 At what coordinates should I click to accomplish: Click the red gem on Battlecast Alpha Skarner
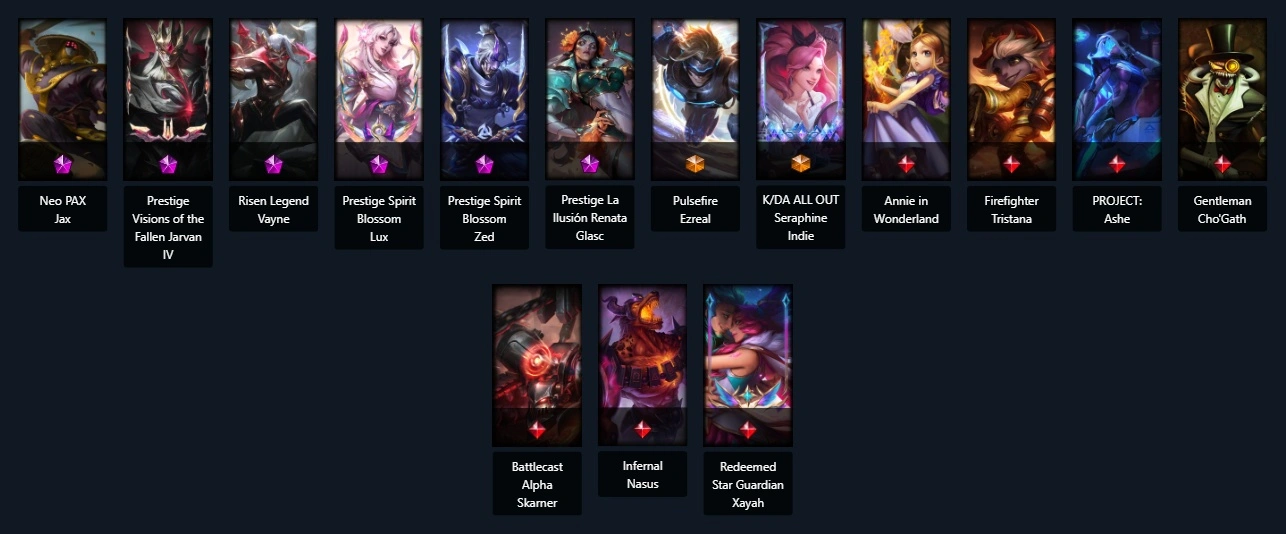click(537, 429)
